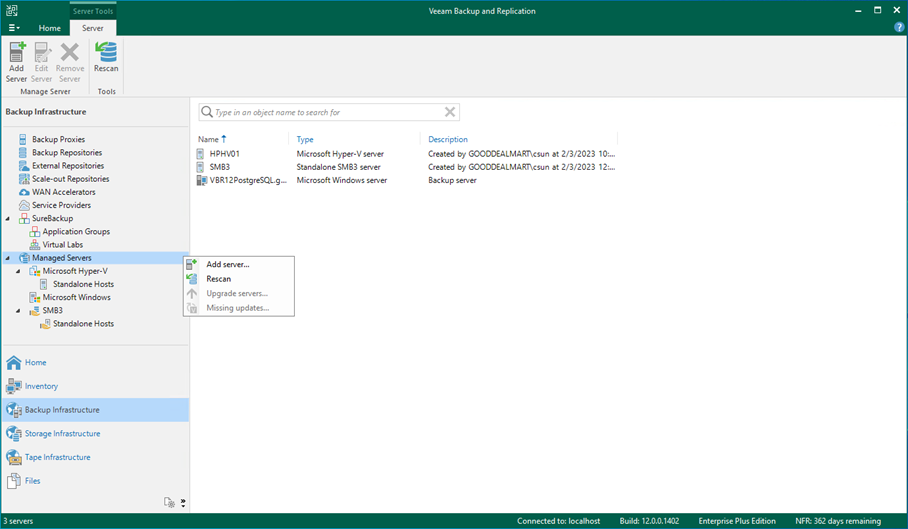Viewport: 908px width, 529px height.
Task: Open the help question mark icon
Action: click(x=899, y=27)
